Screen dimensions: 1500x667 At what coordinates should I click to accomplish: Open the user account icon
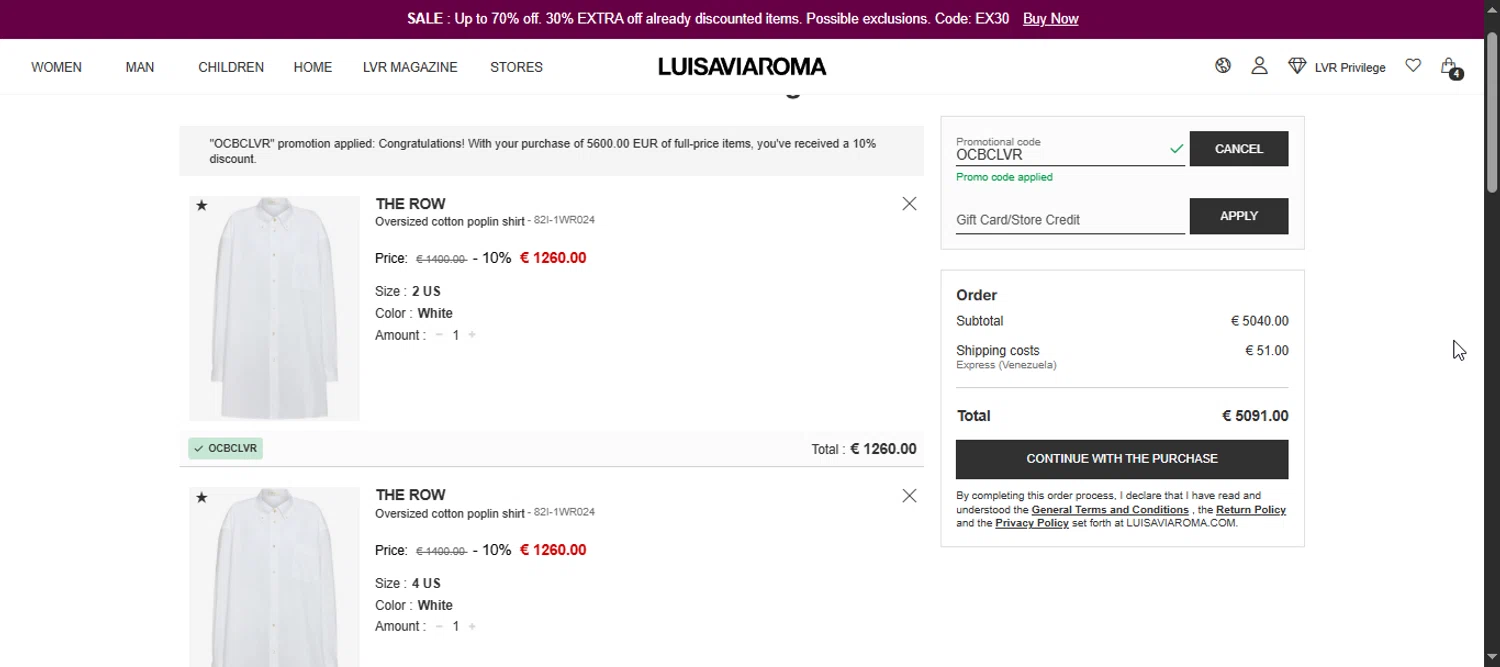(1259, 66)
